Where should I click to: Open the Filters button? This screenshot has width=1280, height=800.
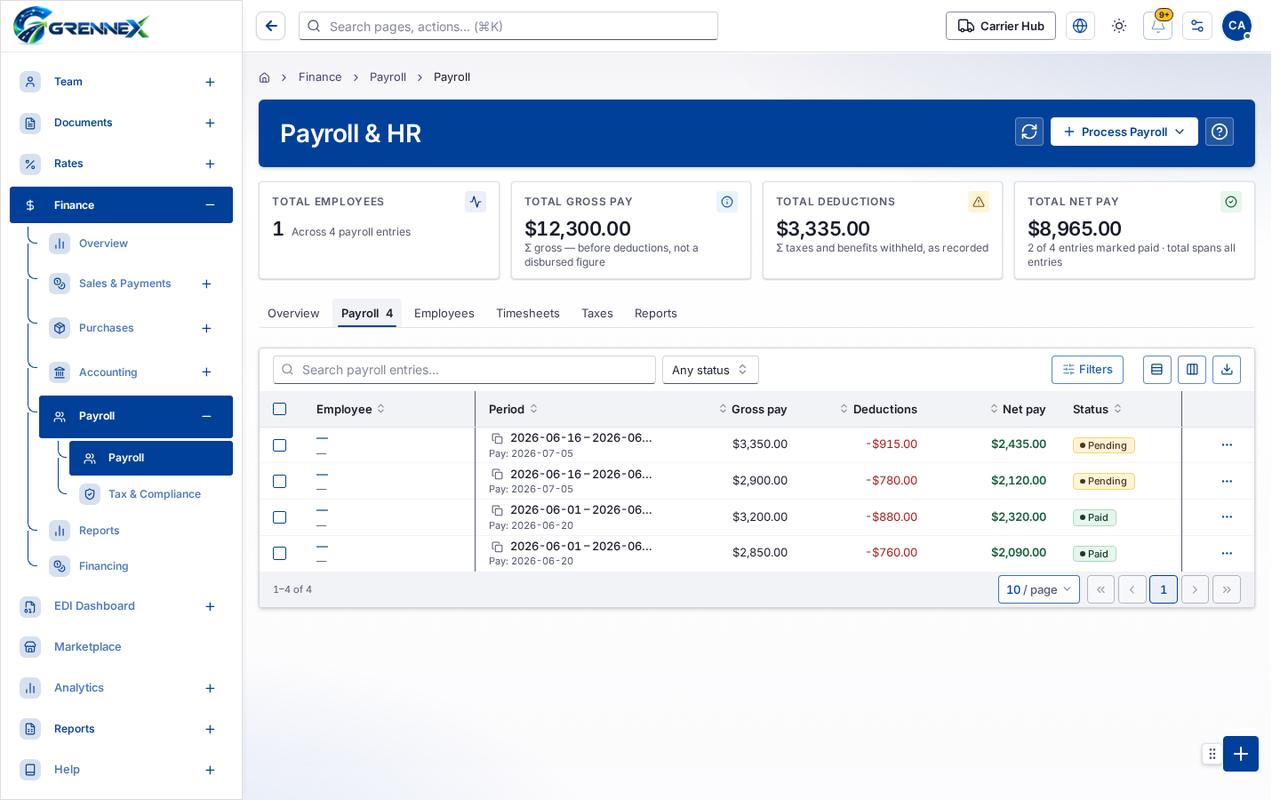tap(1087, 370)
